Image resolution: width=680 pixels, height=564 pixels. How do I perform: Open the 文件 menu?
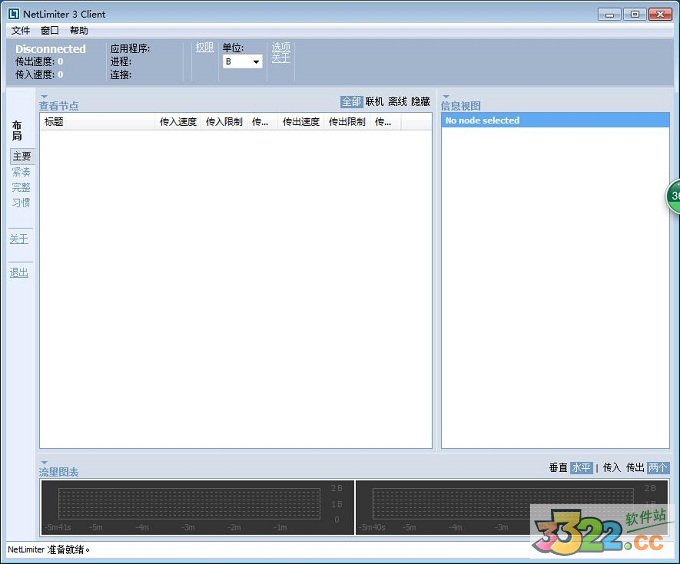tap(21, 30)
